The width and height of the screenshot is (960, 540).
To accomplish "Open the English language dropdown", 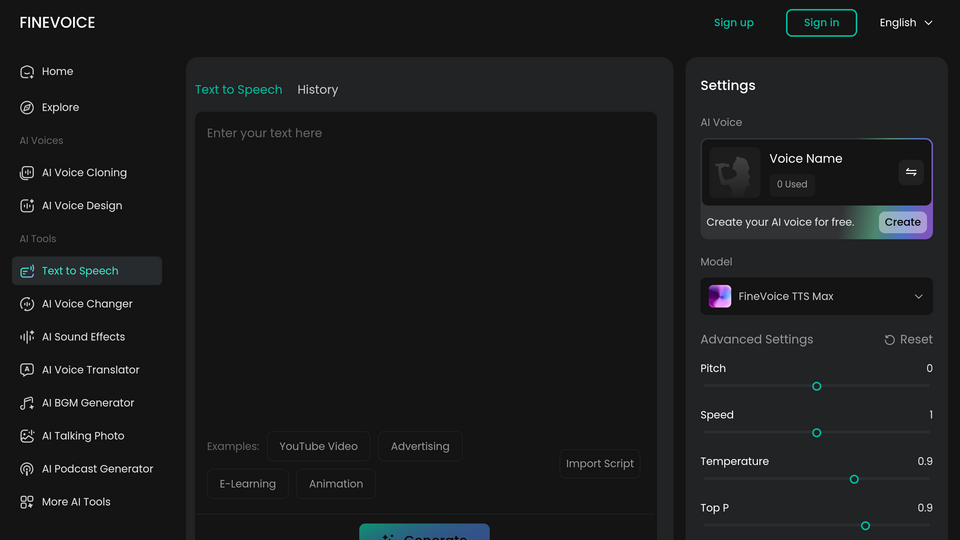I will click(906, 23).
